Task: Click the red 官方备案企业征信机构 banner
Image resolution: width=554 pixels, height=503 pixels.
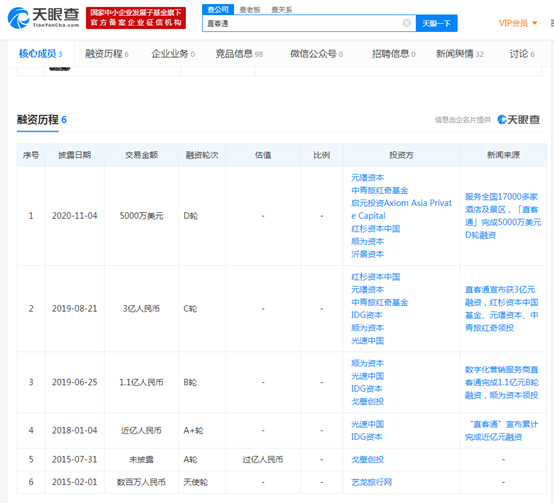Action: 136,18
